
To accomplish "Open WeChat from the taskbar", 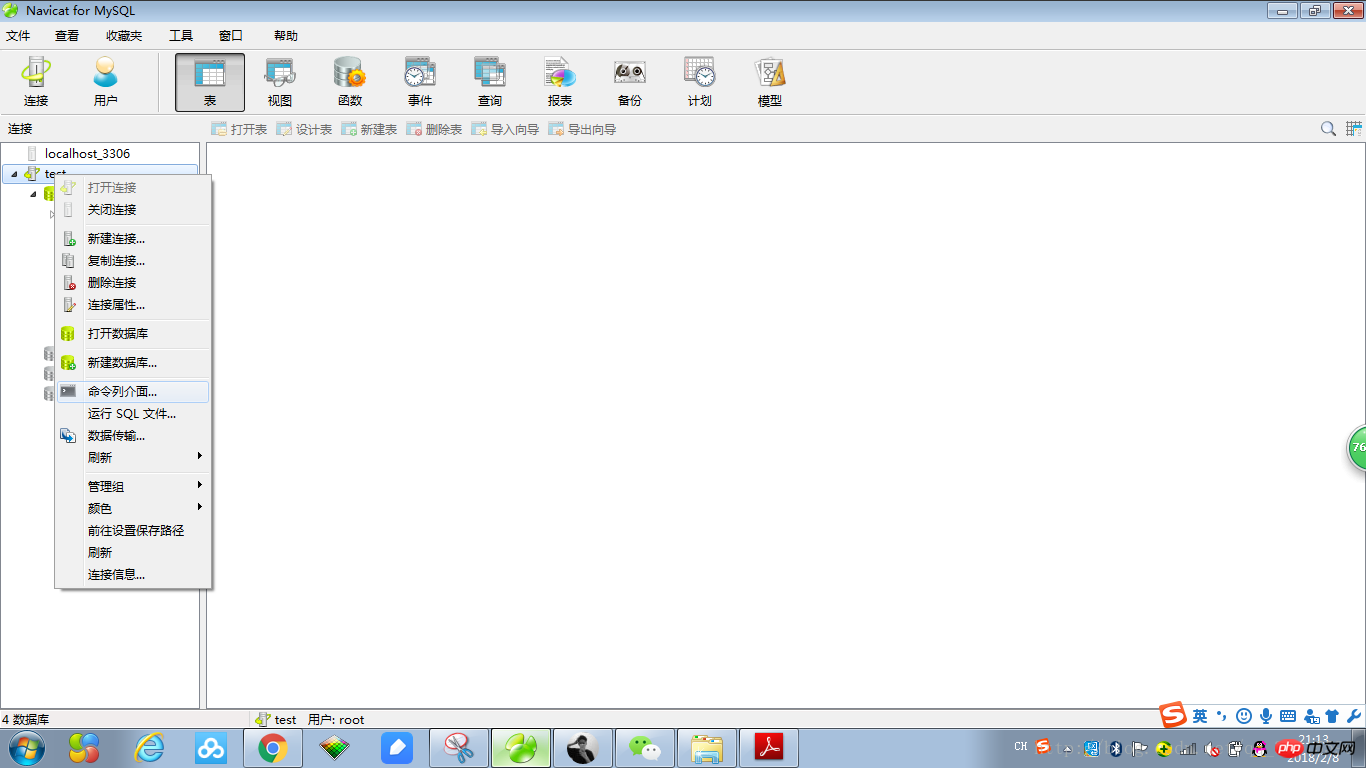I will pyautogui.click(x=645, y=748).
